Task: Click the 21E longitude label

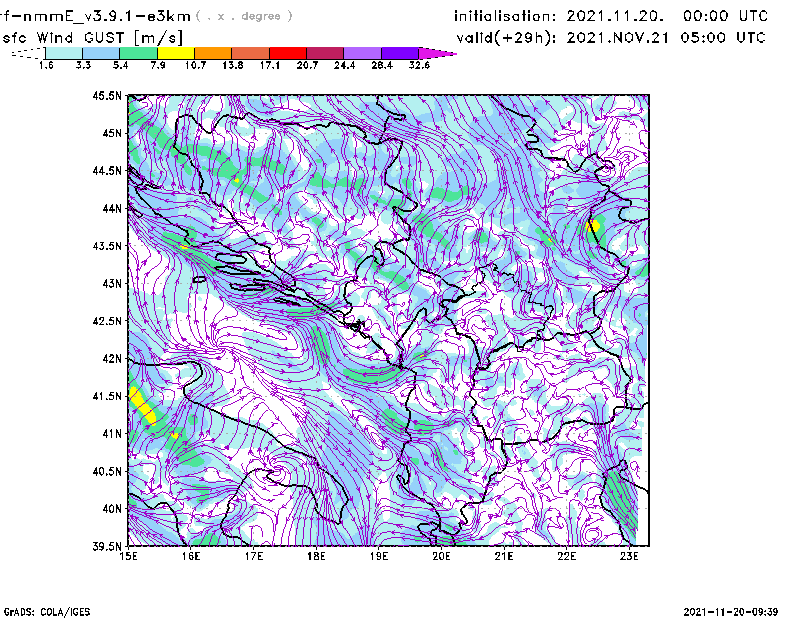Action: click(x=504, y=556)
